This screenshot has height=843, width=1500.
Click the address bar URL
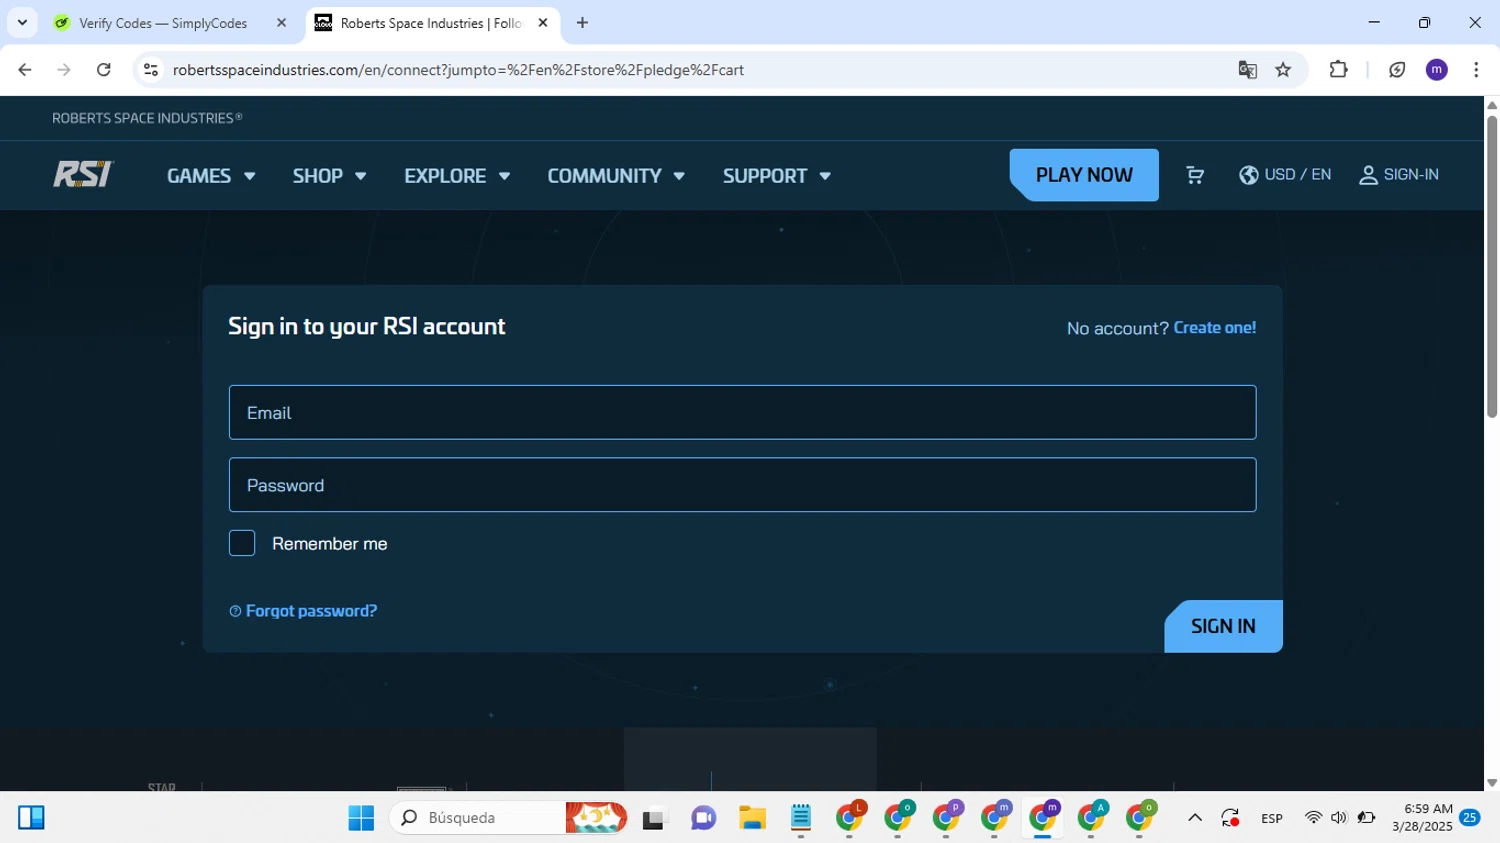click(x=458, y=70)
